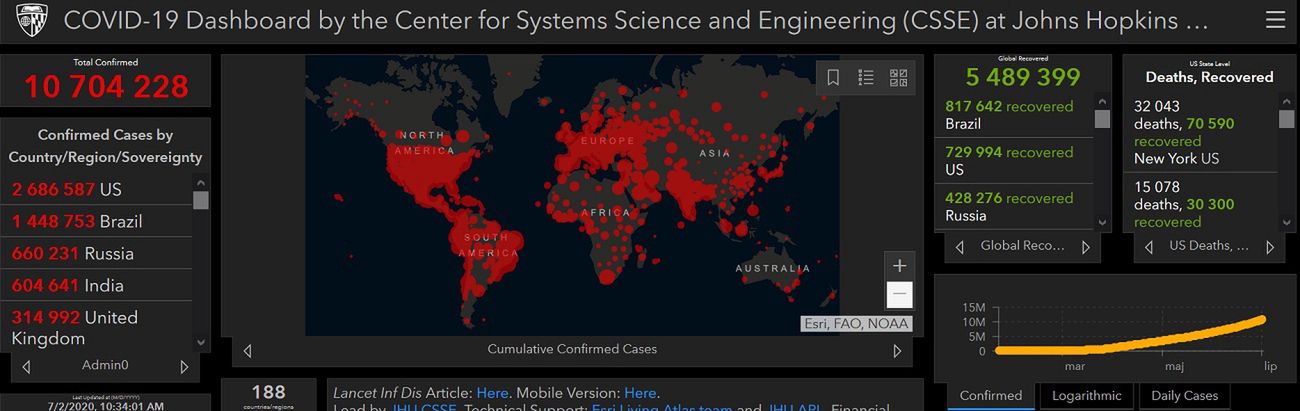Screen dimensions: 1300x411
Task: Show the map legend list icon
Action: (866, 78)
